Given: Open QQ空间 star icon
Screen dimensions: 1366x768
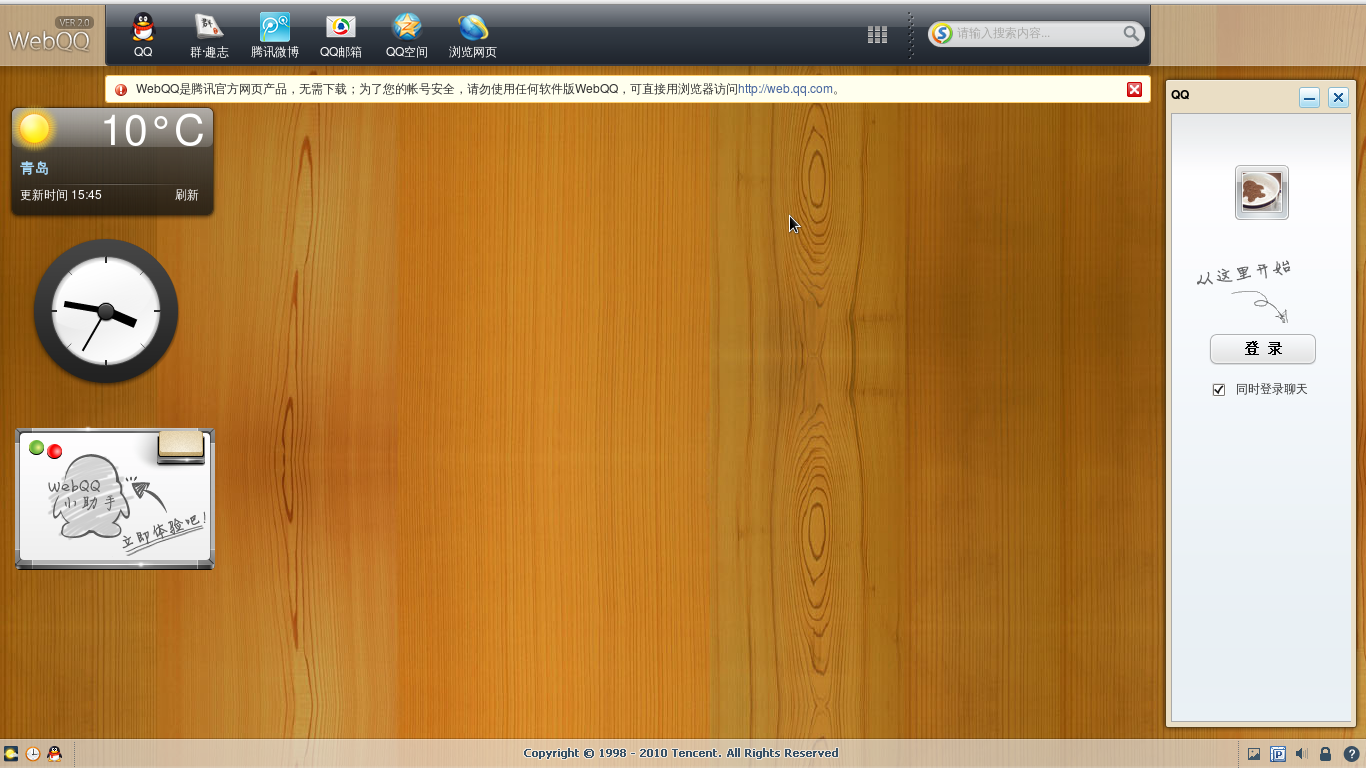Looking at the screenshot, I should point(407,35).
